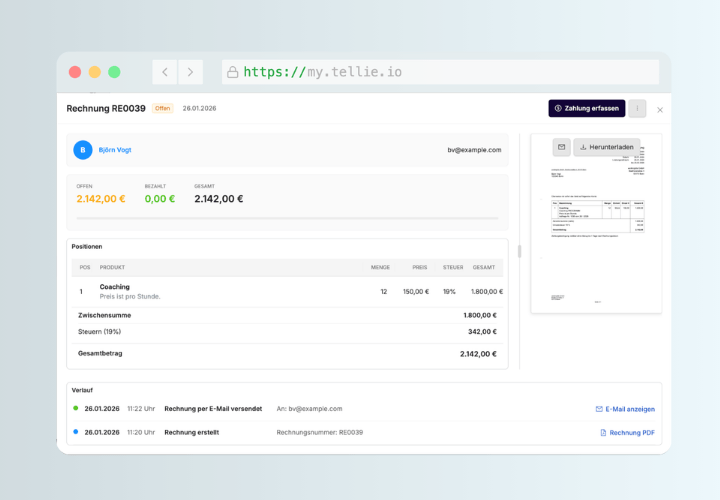The width and height of the screenshot is (720, 500).
Task: Click the envelope icon above invoice preview
Action: pyautogui.click(x=561, y=147)
